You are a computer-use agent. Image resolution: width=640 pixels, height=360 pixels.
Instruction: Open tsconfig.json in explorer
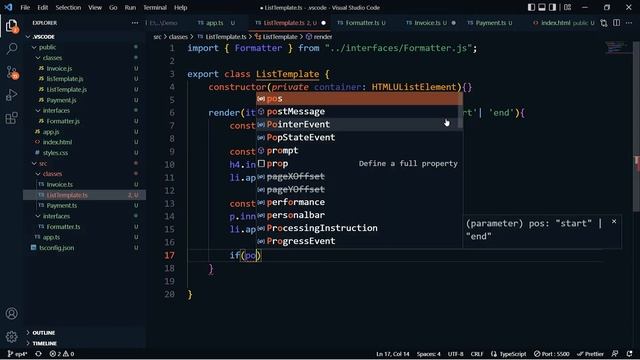pyautogui.click(x=84, y=248)
